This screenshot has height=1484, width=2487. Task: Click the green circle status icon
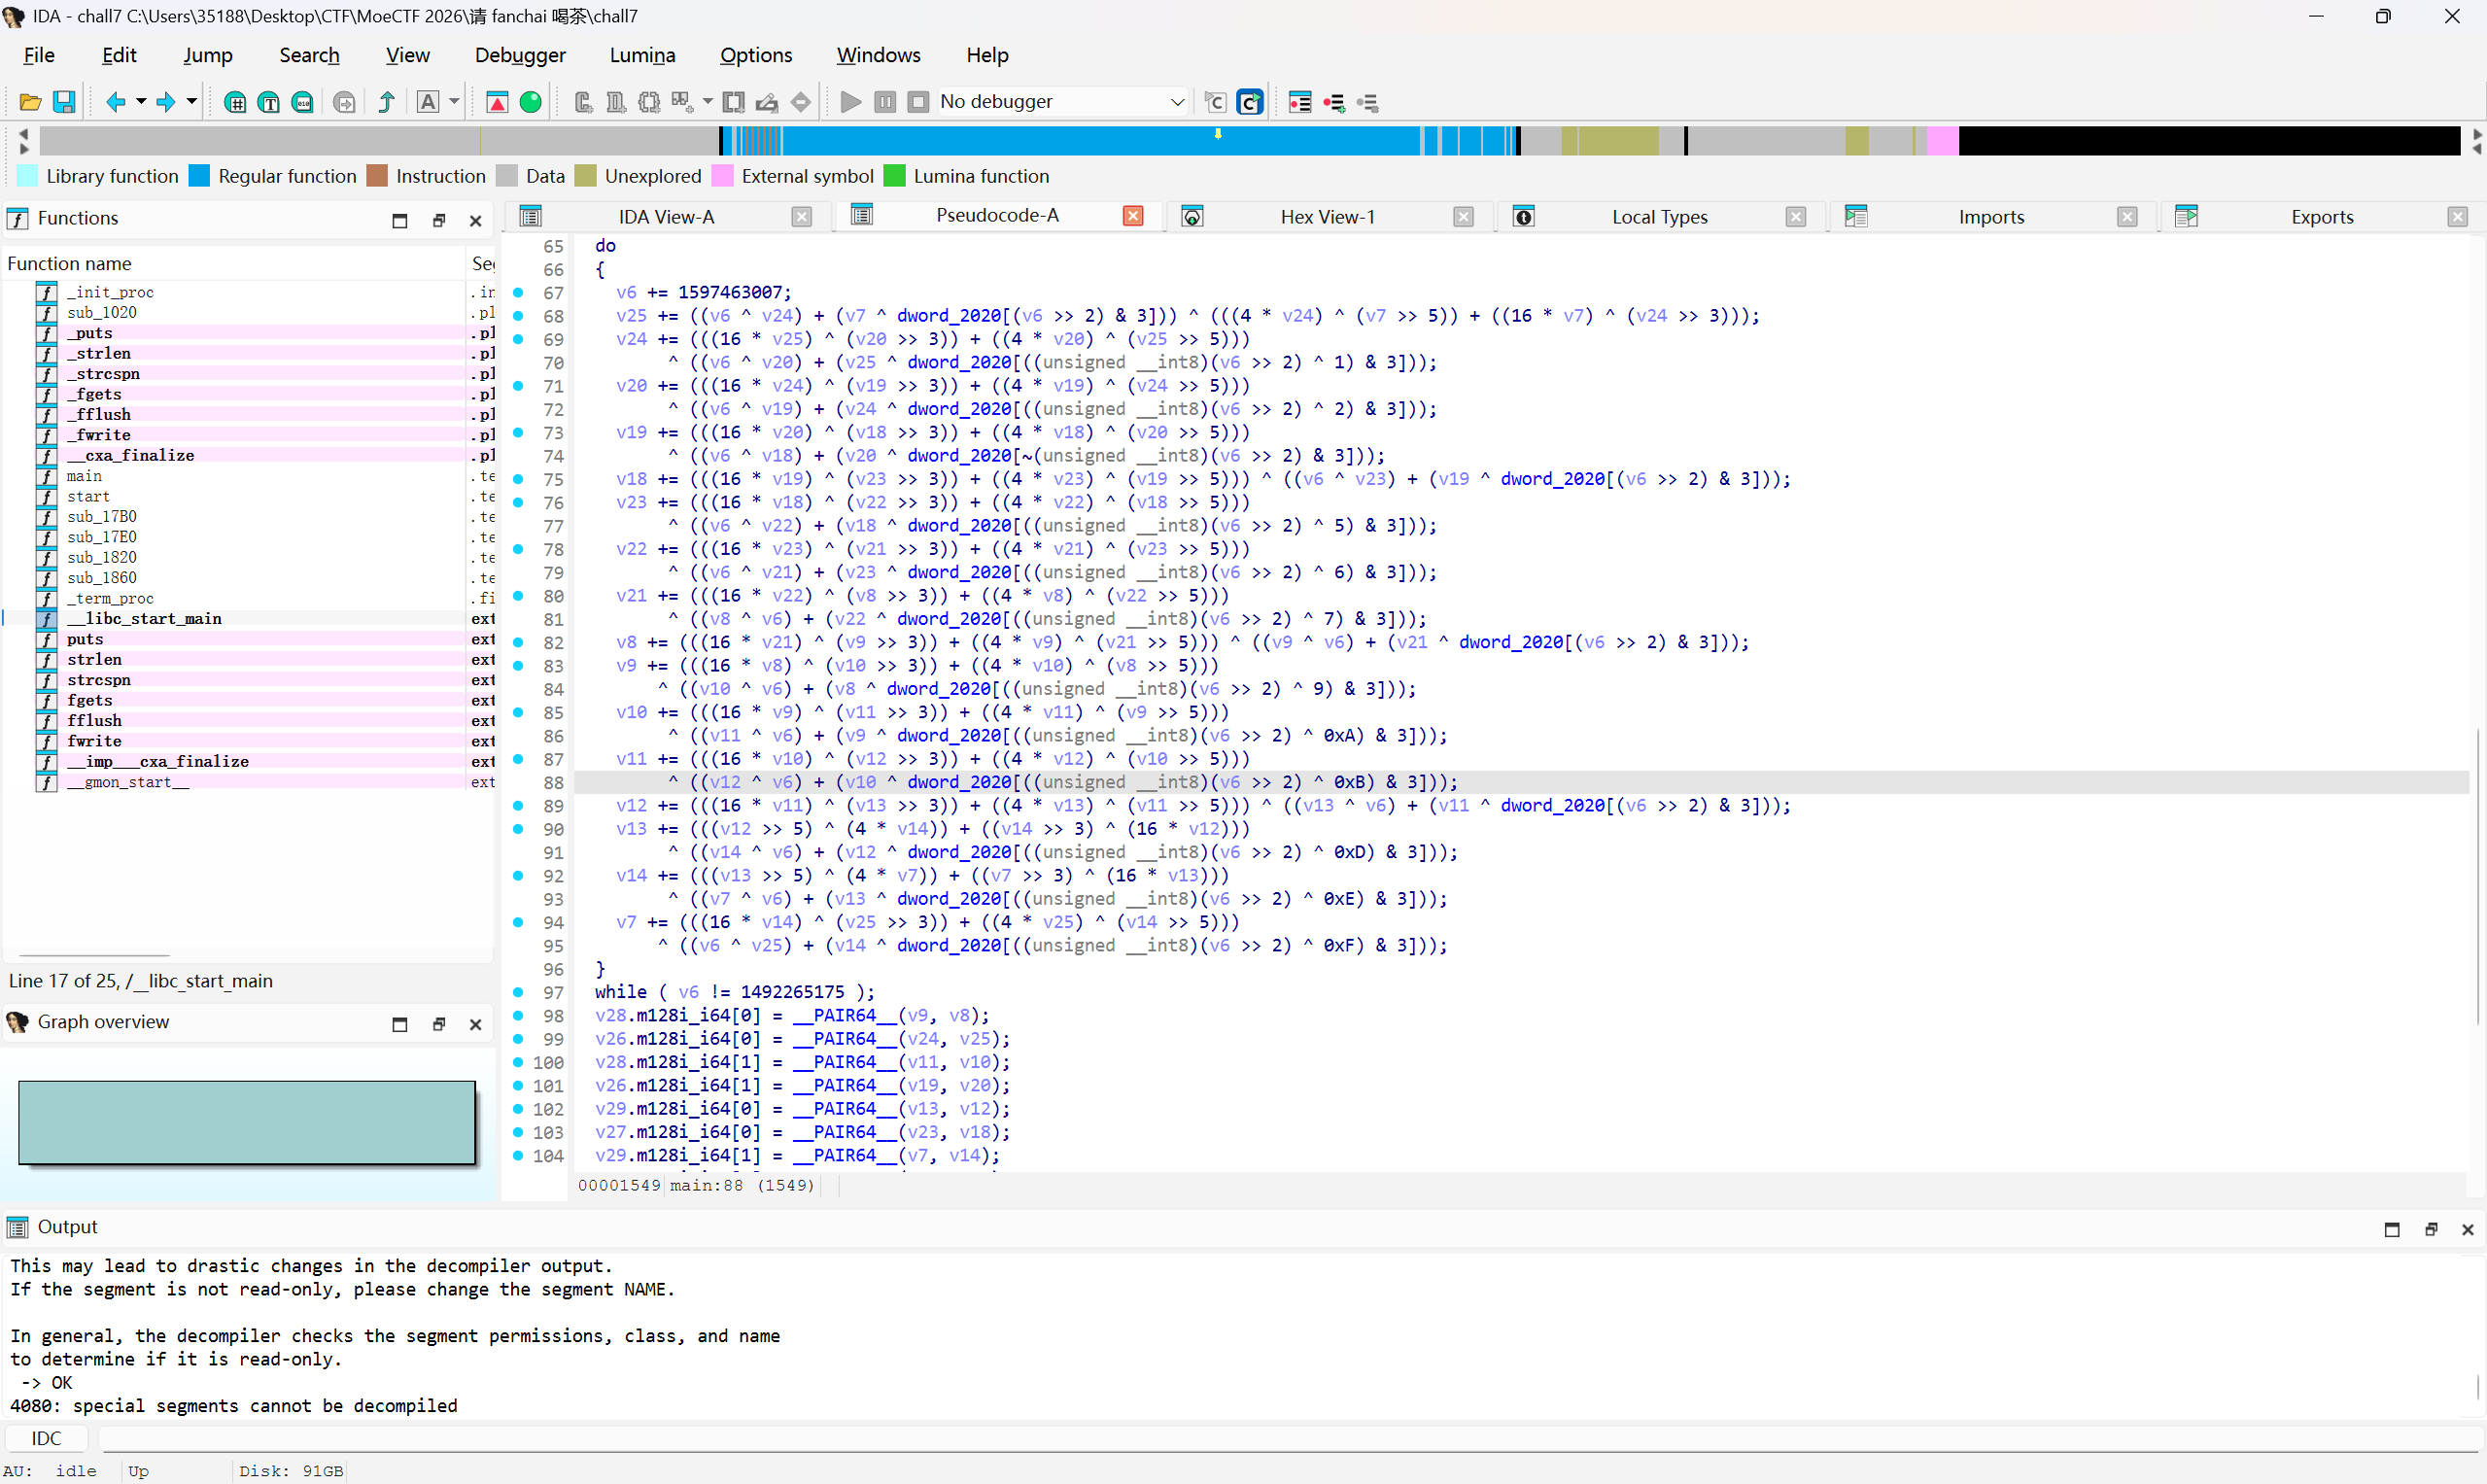pyautogui.click(x=531, y=102)
